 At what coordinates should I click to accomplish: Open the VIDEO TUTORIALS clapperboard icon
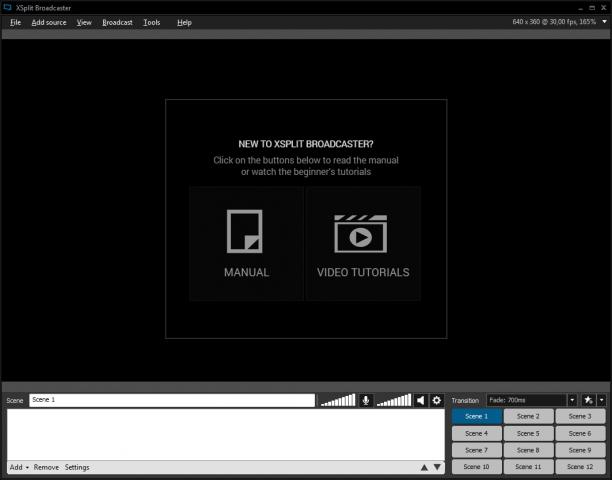361,233
